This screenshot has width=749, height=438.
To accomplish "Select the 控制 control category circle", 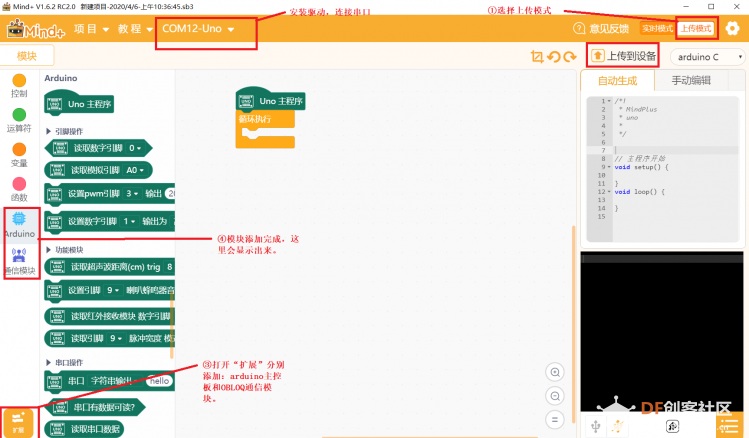I will click(x=19, y=80).
